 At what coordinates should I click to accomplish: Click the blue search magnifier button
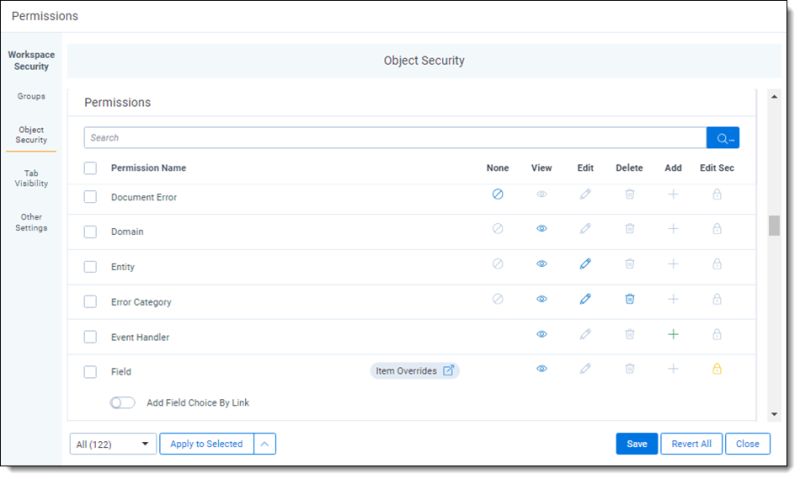click(722, 138)
